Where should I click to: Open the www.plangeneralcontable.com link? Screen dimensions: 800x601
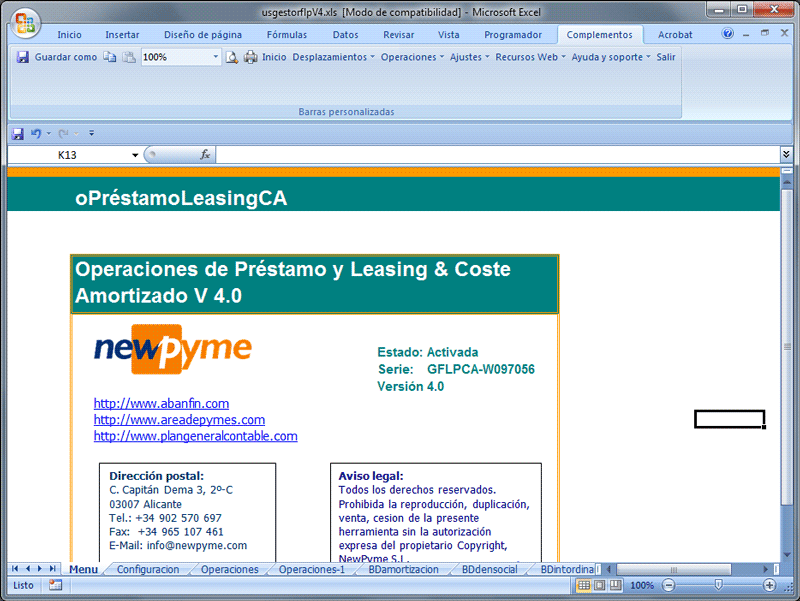(195, 436)
